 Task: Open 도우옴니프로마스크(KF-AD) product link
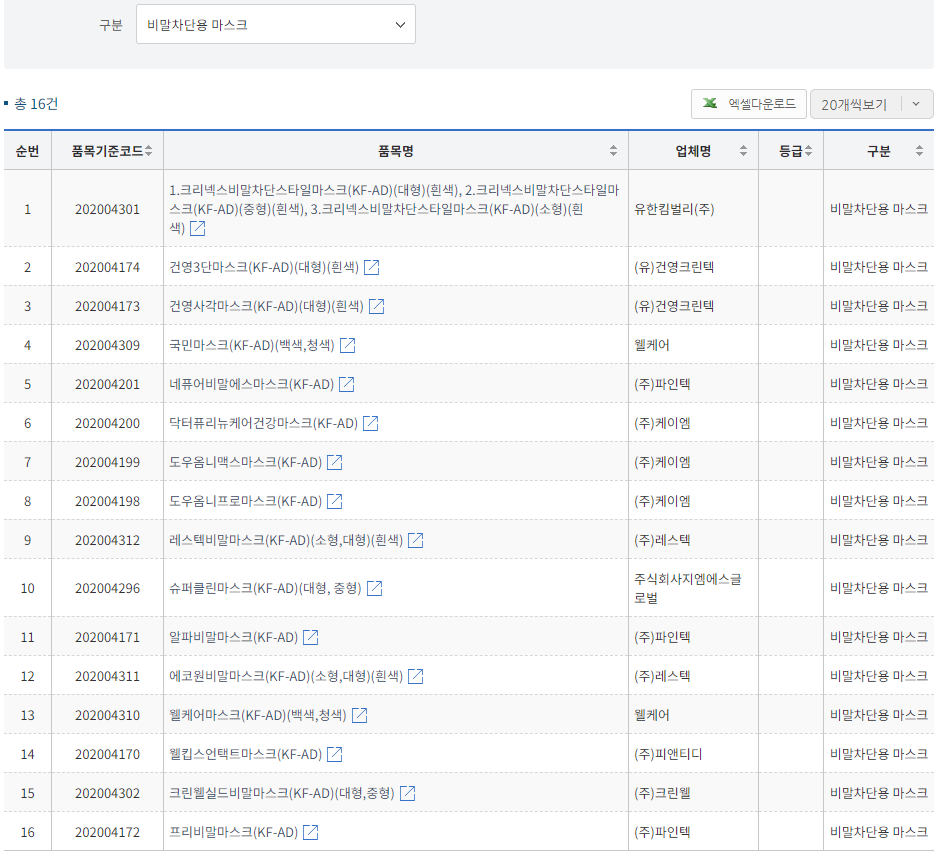[245, 501]
